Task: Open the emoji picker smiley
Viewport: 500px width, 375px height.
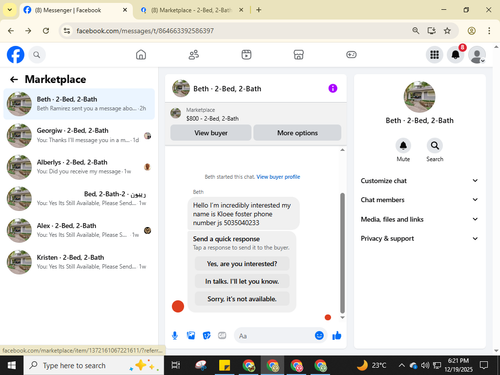Action: [319, 335]
